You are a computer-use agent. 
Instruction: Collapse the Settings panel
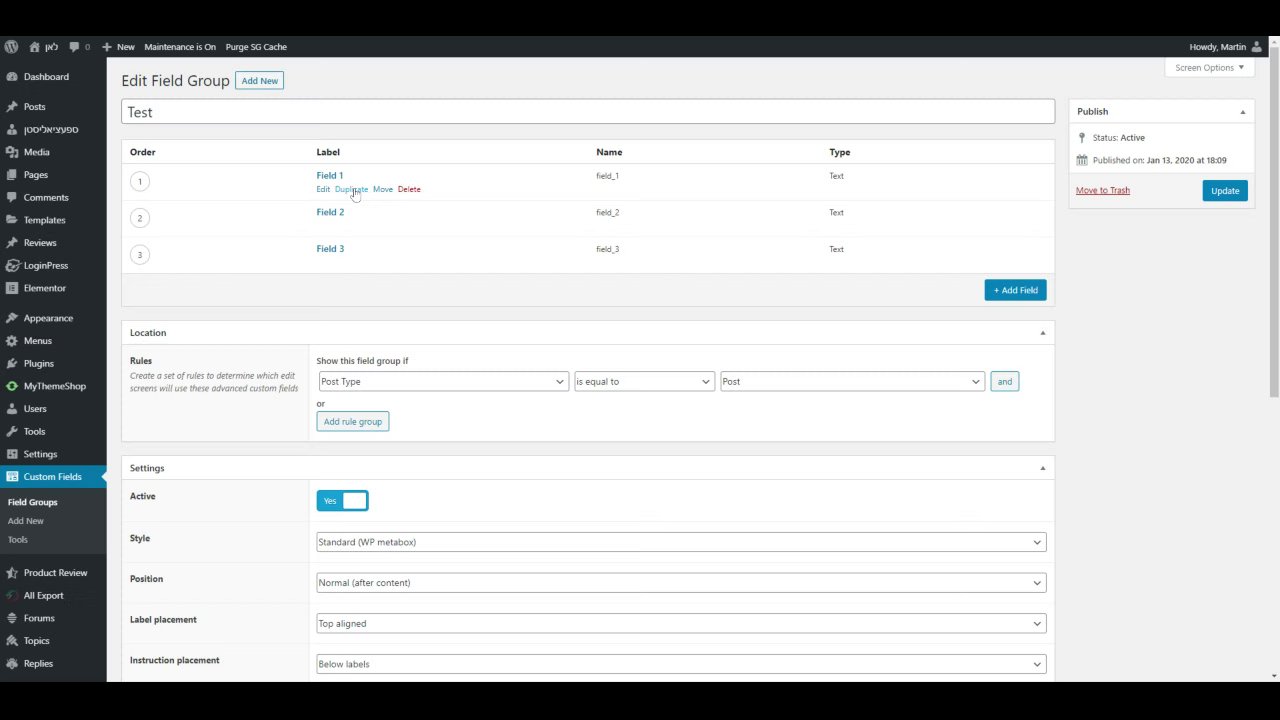click(1042, 468)
